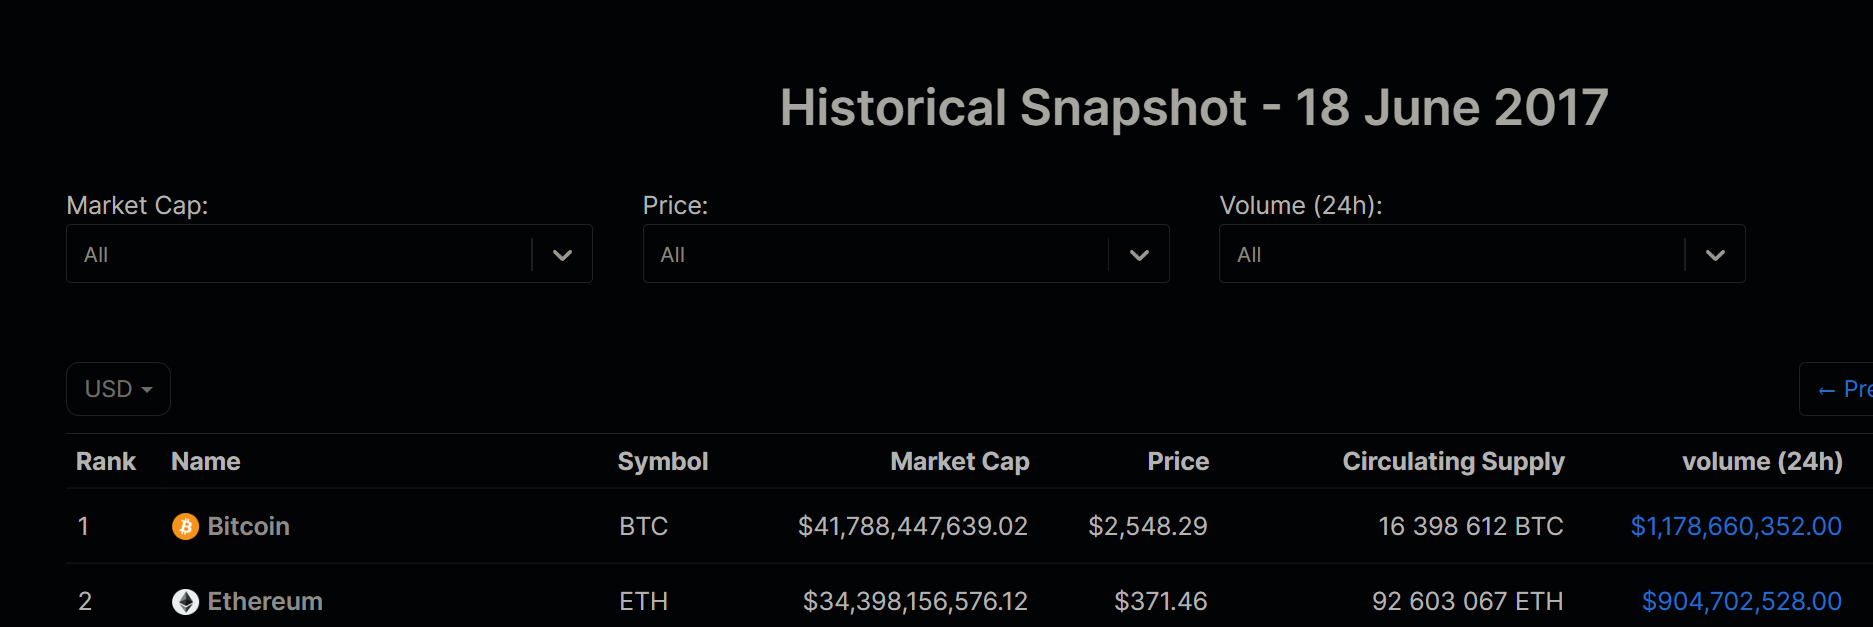Sort by the volume (24h) column header
The image size is (1873, 627).
pyautogui.click(x=1762, y=461)
